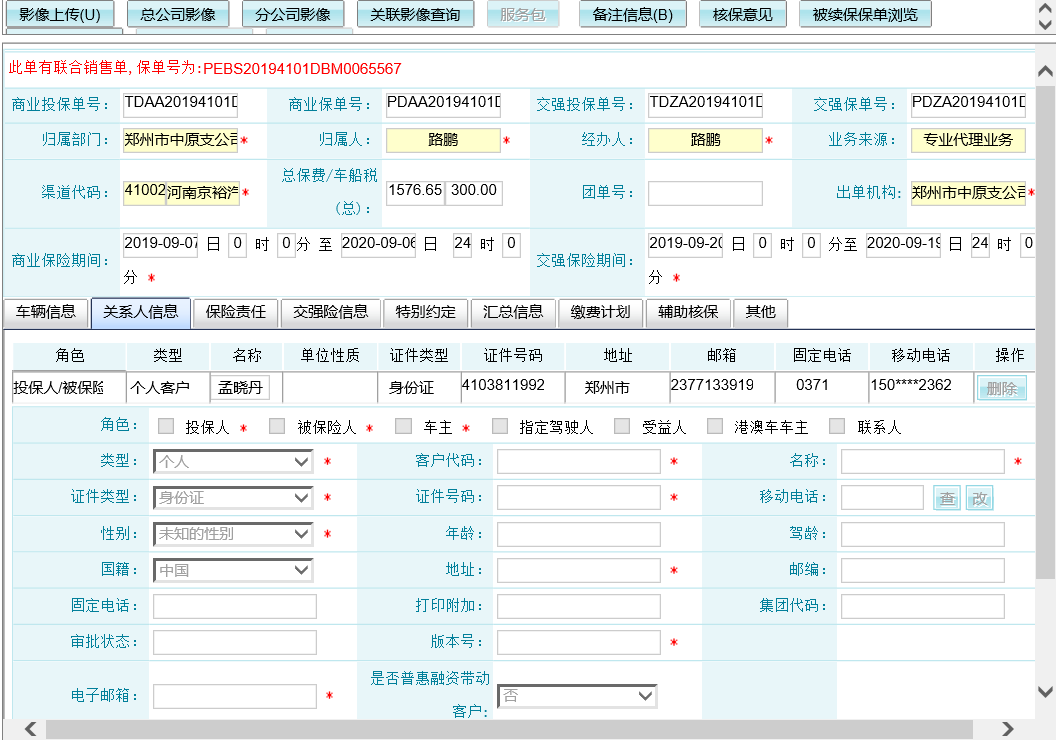Image resolution: width=1056 pixels, height=740 pixels.
Task: Open the 保险责任 tab
Action: coord(236,312)
